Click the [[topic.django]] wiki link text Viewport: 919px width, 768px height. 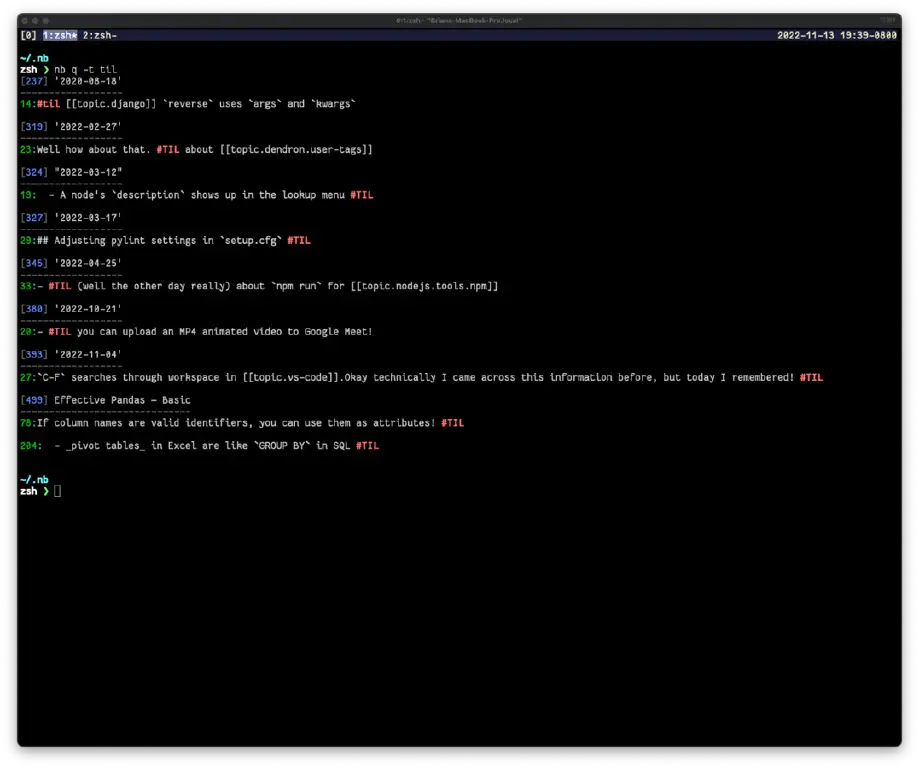pyautogui.click(x=111, y=104)
